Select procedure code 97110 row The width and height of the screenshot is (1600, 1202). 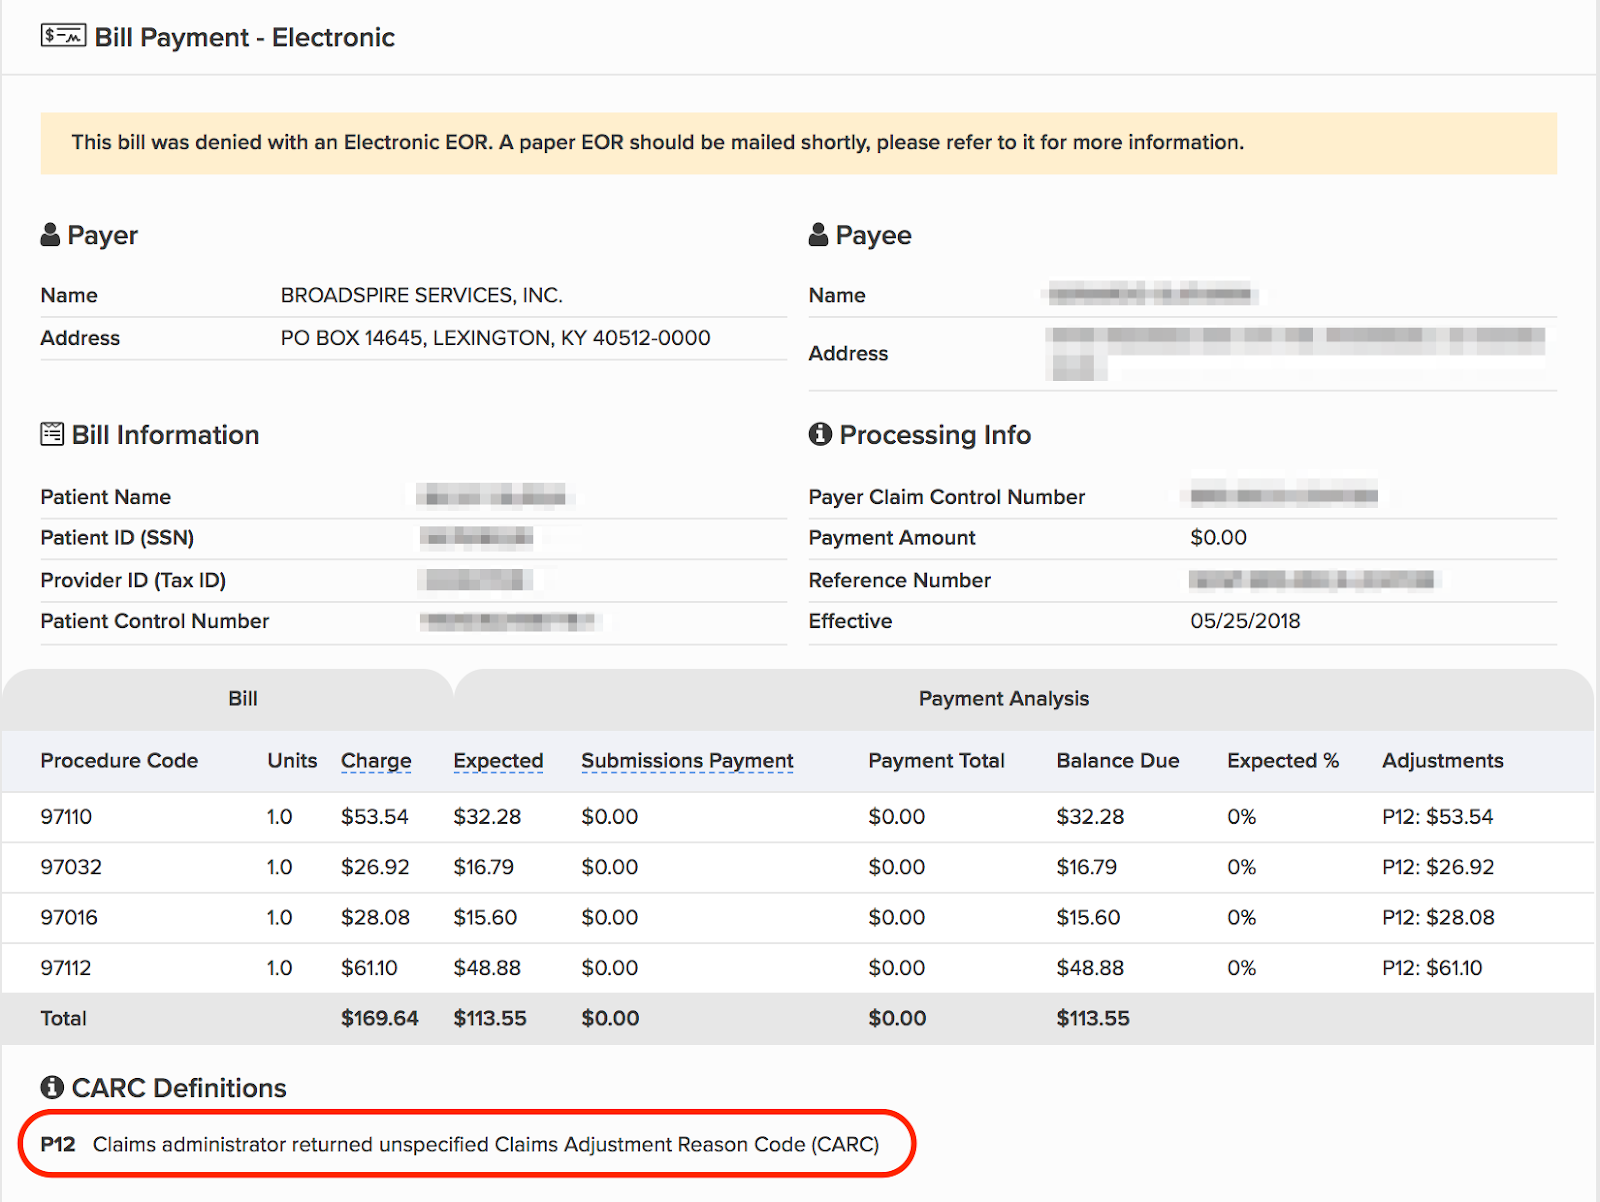(66, 817)
